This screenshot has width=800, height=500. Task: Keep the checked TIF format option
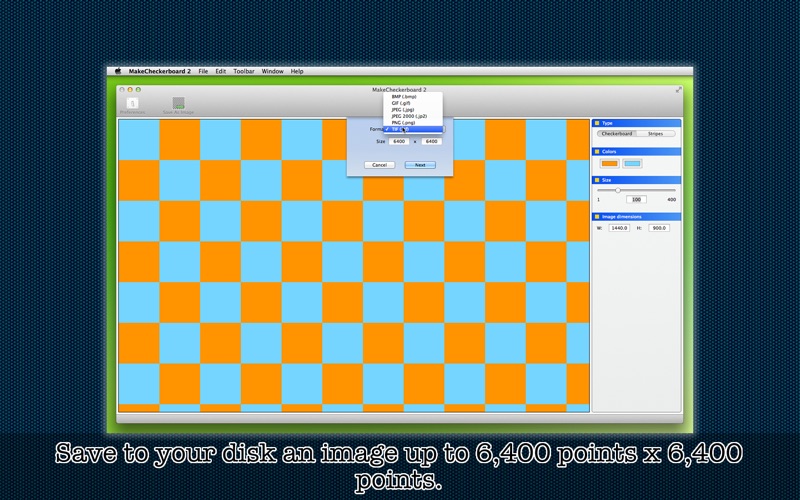pyautogui.click(x=413, y=130)
